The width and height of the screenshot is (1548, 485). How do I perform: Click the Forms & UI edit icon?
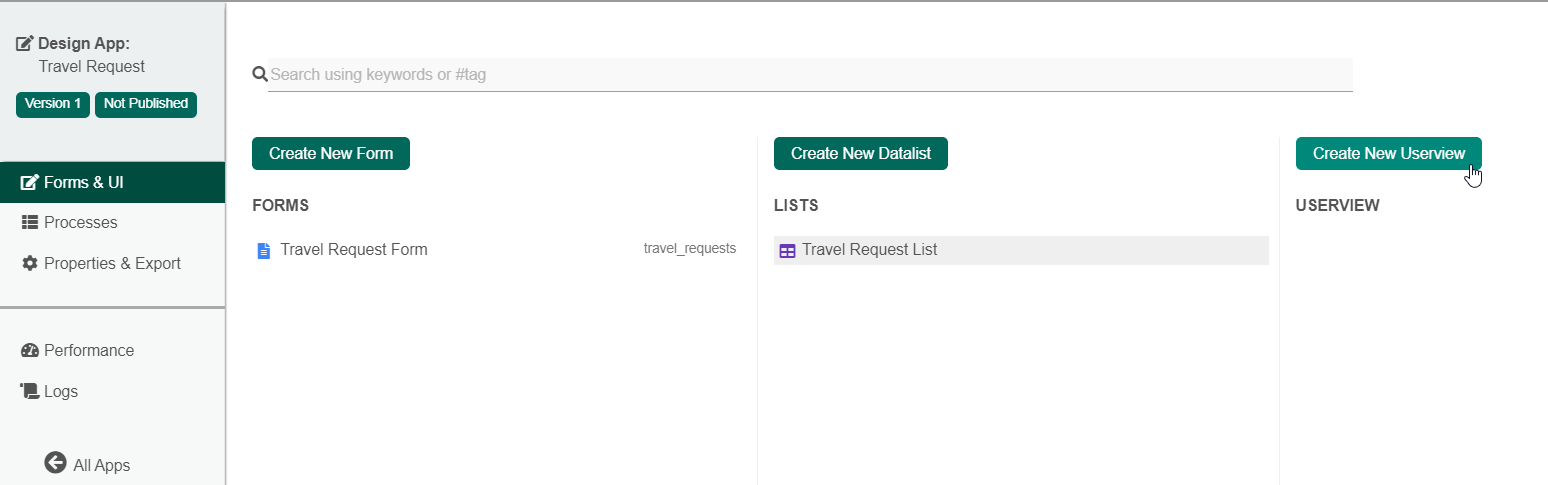(x=30, y=183)
